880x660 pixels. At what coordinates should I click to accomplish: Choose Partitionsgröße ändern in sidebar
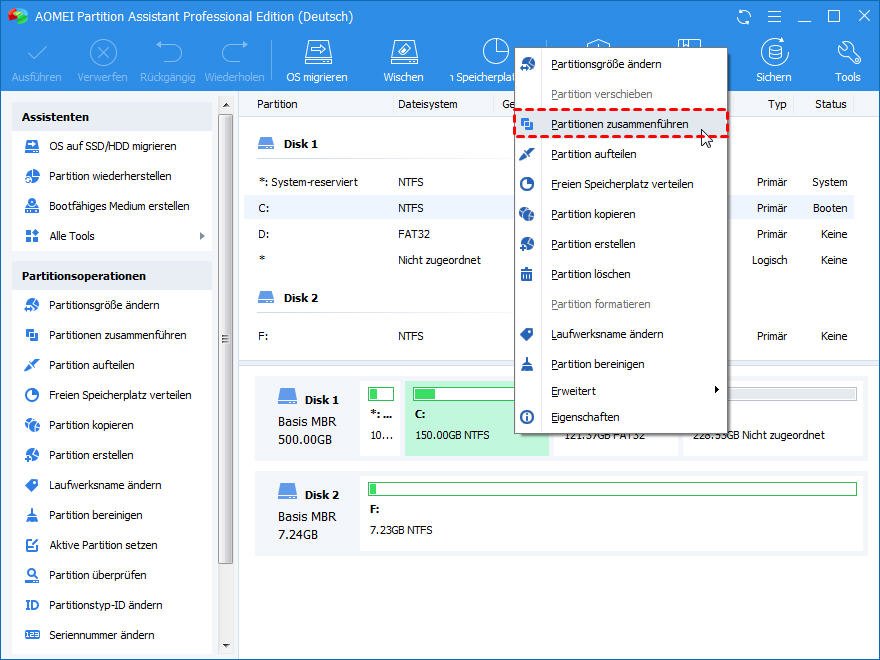point(104,305)
